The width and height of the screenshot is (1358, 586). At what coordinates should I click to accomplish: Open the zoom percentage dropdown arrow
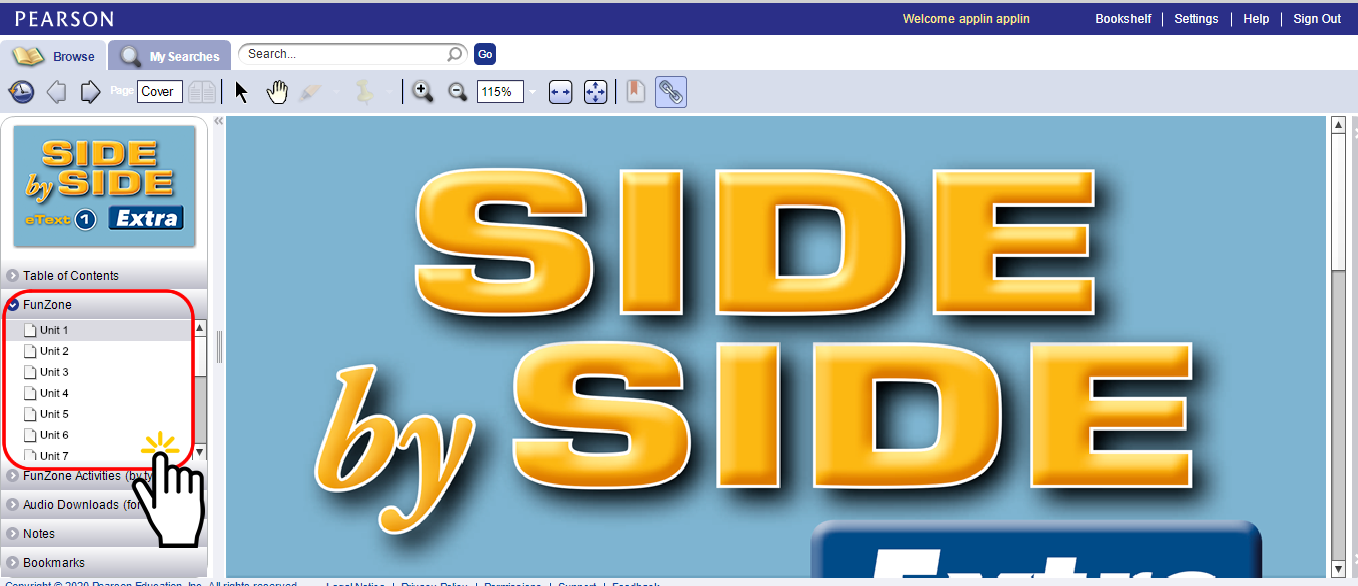click(x=532, y=92)
